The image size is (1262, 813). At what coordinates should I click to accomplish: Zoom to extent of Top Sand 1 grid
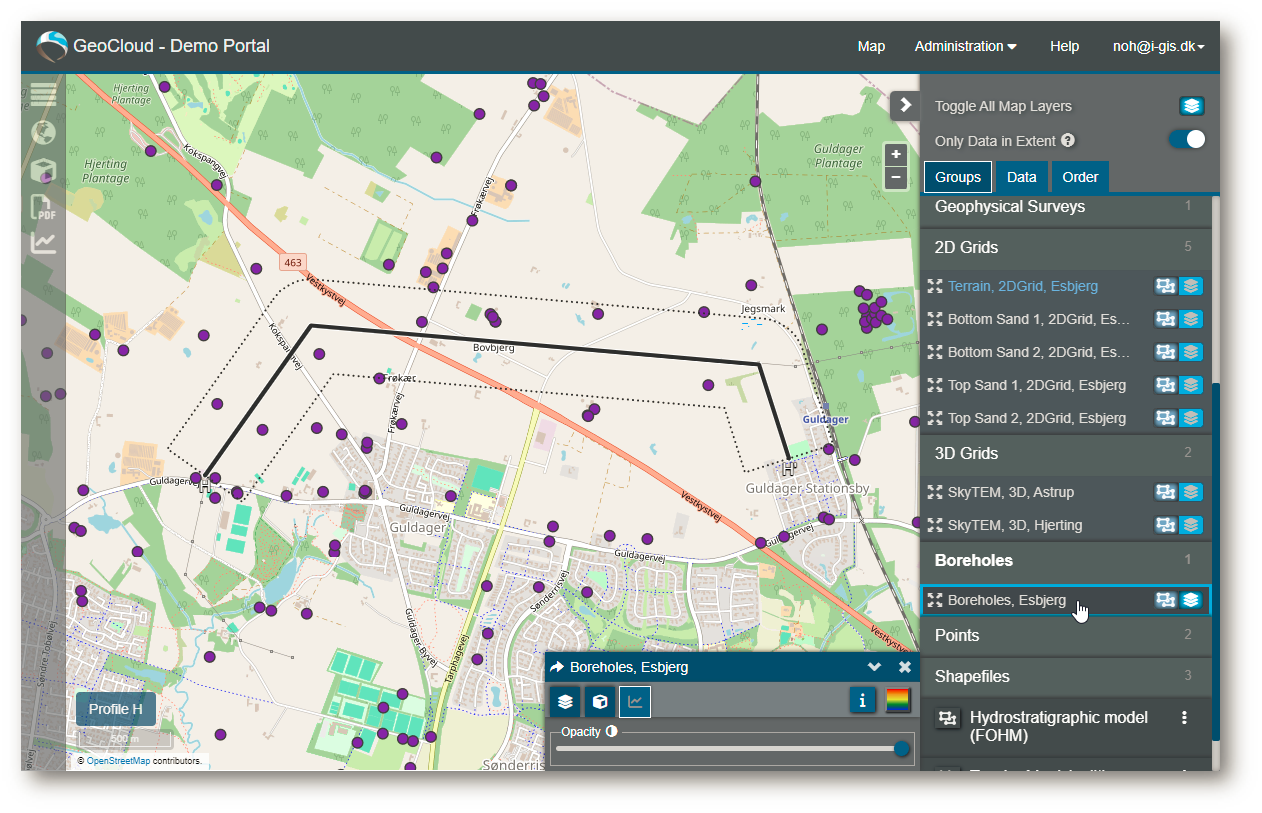coord(935,385)
